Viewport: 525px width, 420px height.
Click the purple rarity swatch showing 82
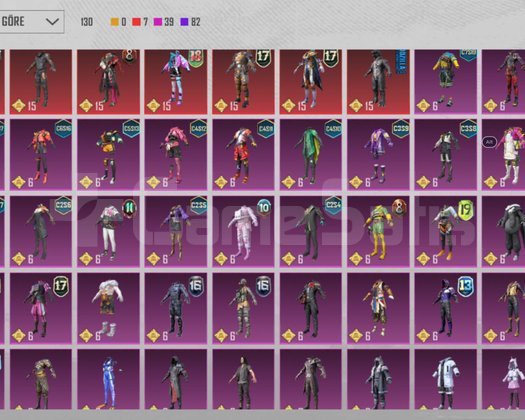(x=184, y=22)
